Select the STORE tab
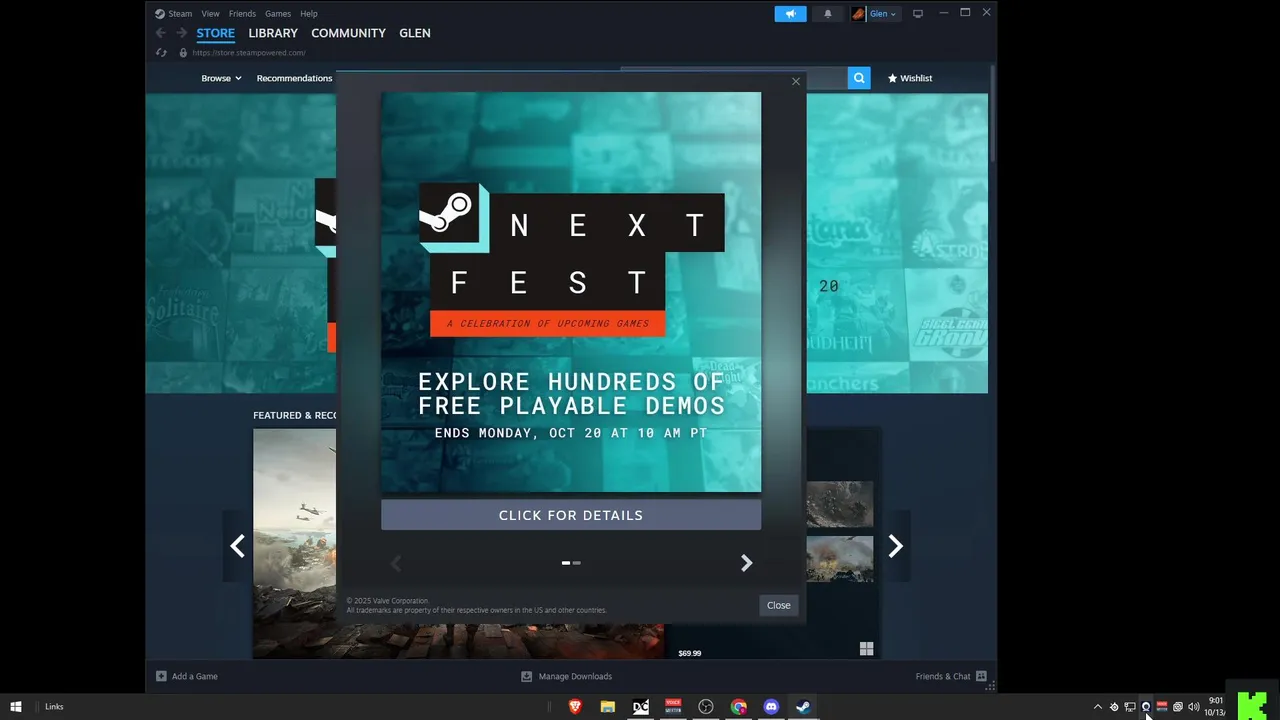 pyautogui.click(x=215, y=33)
